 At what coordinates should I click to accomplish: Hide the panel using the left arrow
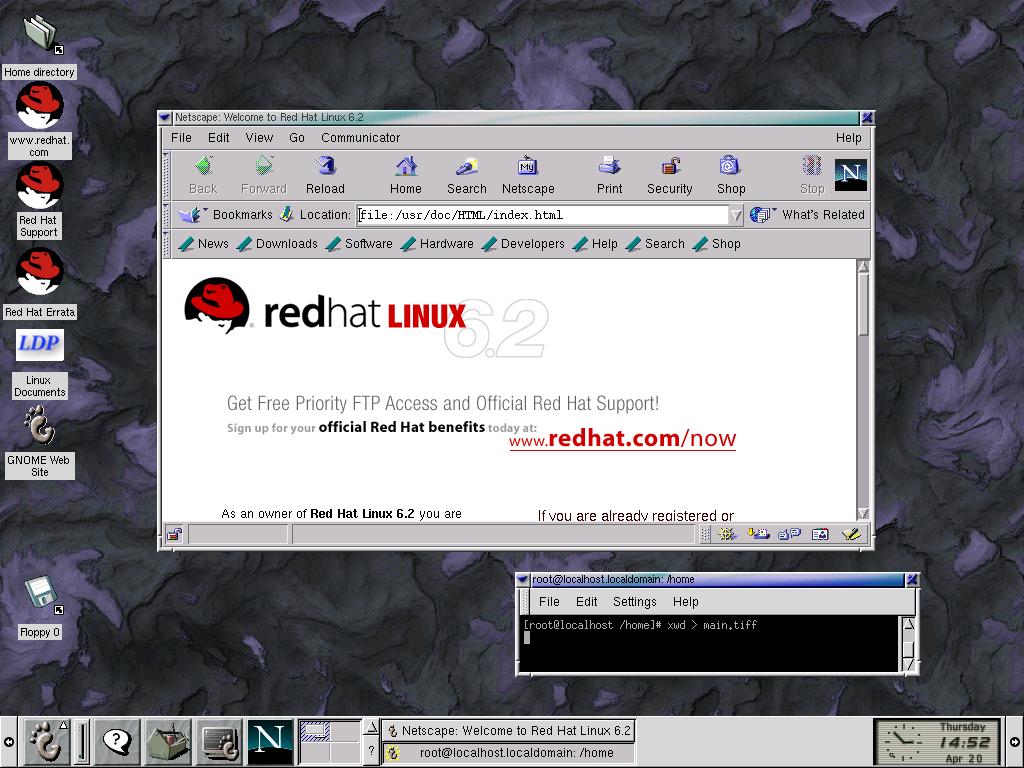(x=8, y=742)
